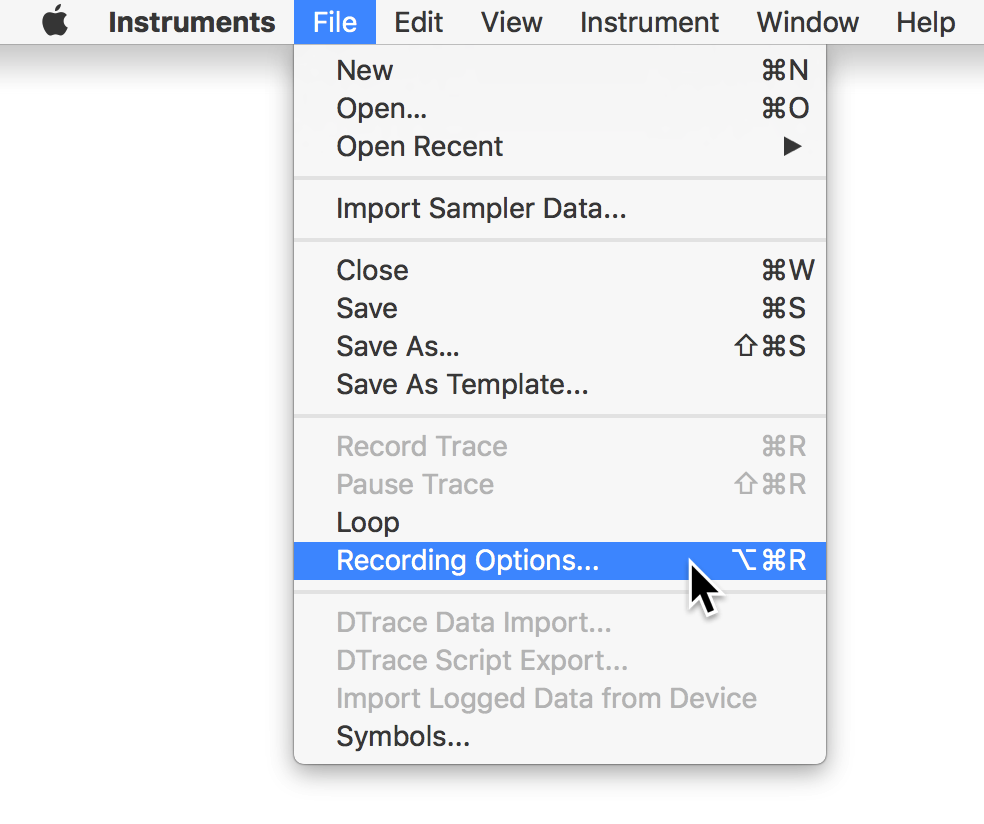Select Save As Template...
The image size is (984, 824).
[x=462, y=384]
